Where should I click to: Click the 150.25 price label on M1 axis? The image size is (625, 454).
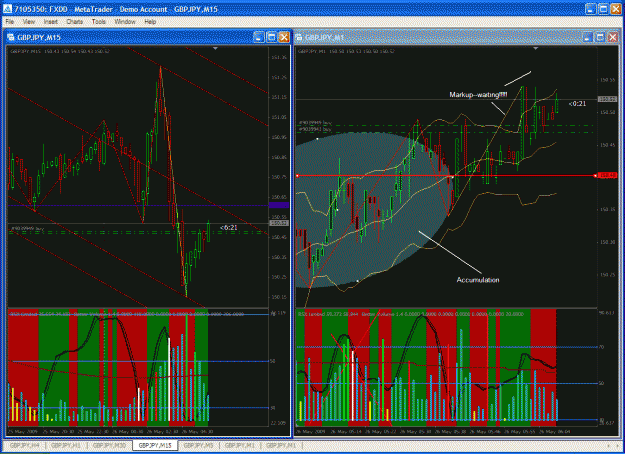coord(607,275)
